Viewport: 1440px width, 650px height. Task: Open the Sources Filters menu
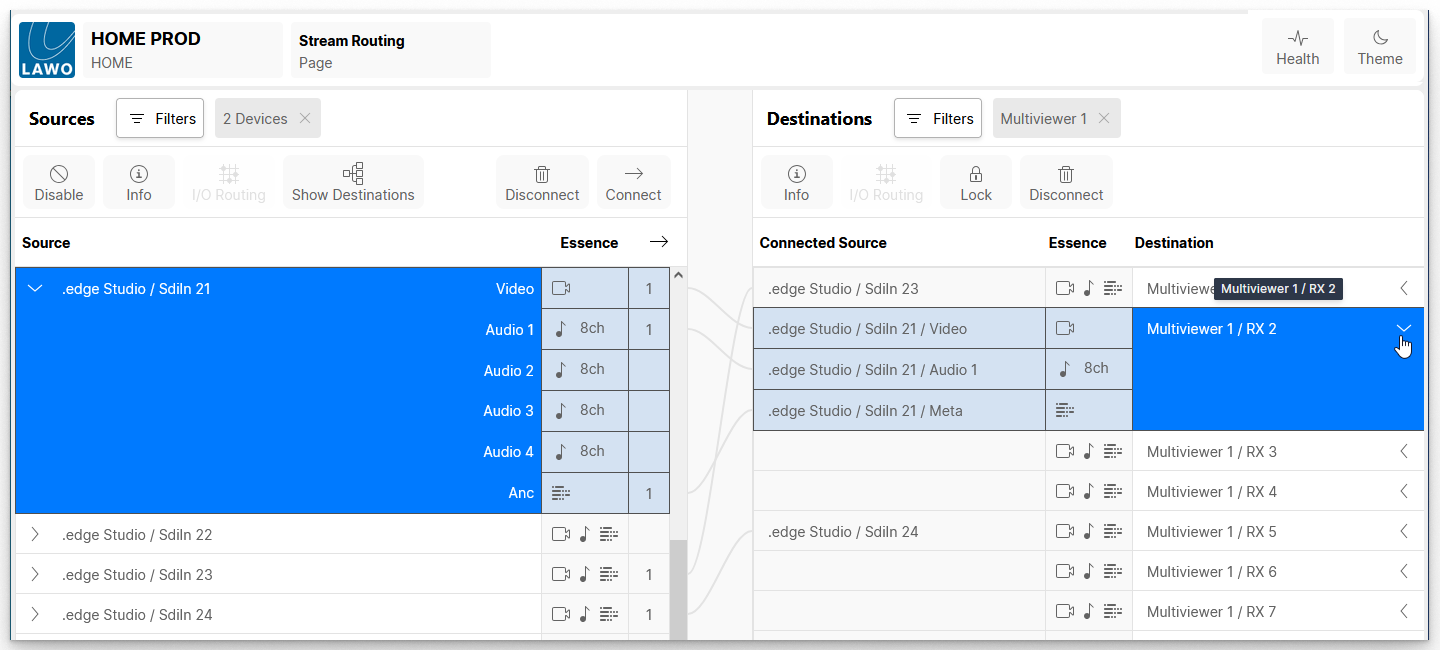tap(160, 118)
